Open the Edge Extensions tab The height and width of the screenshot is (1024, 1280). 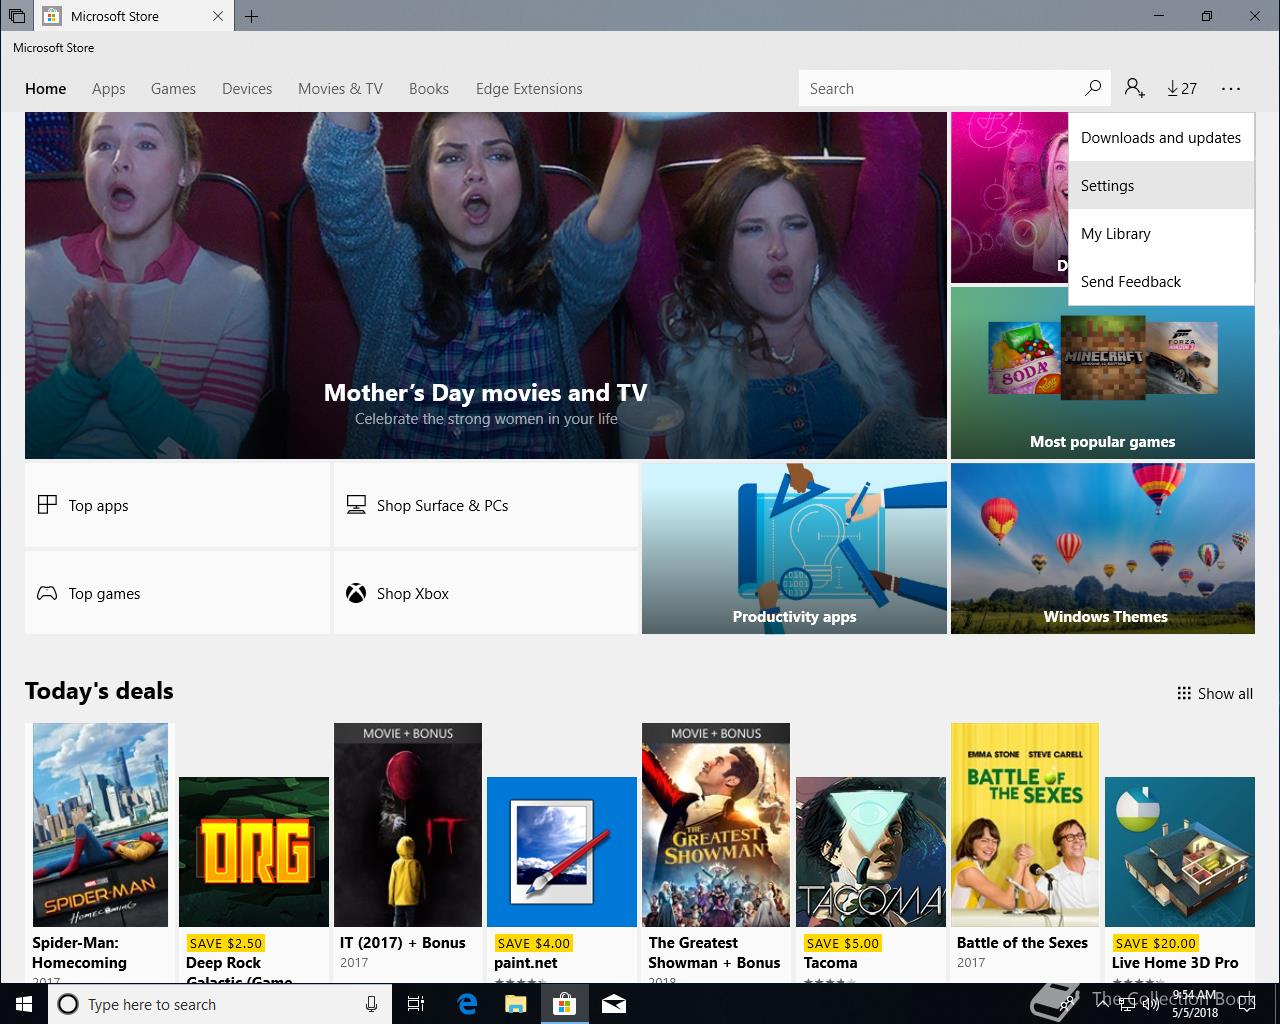529,88
